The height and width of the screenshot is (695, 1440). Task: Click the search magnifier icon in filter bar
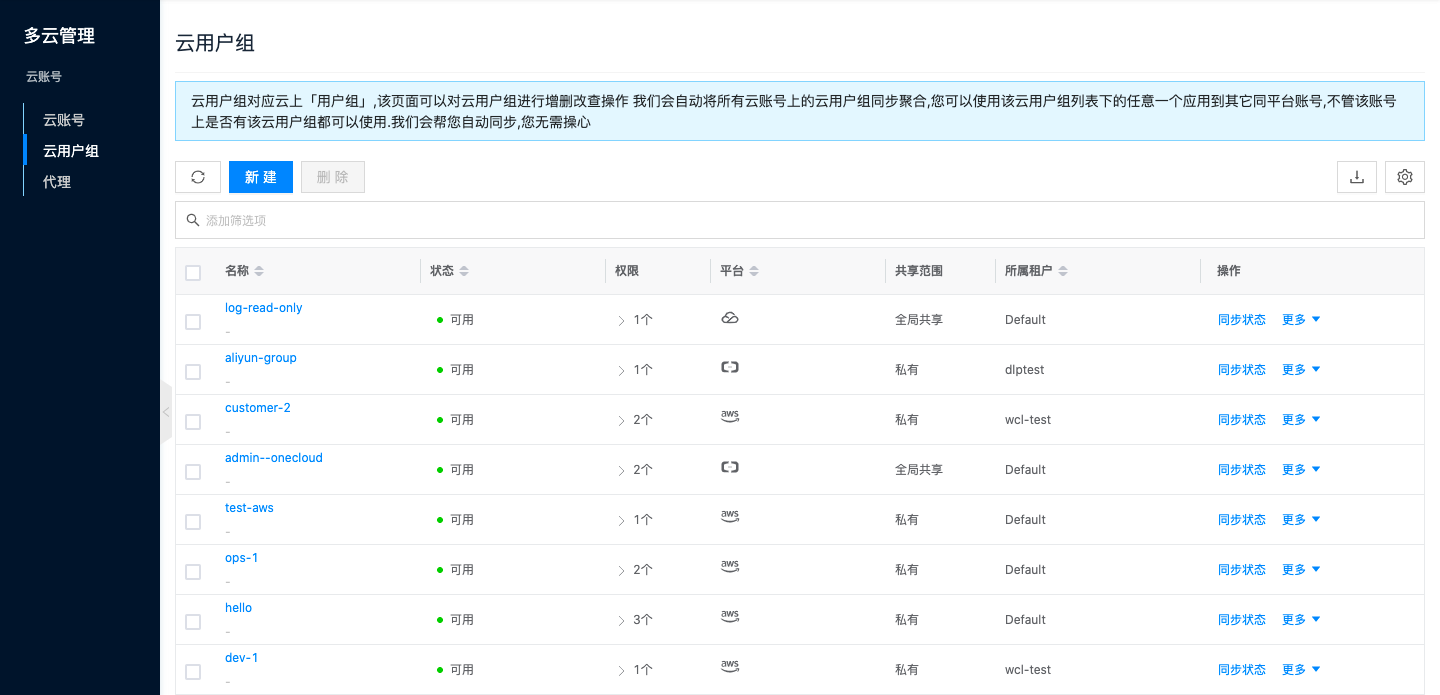click(x=193, y=220)
